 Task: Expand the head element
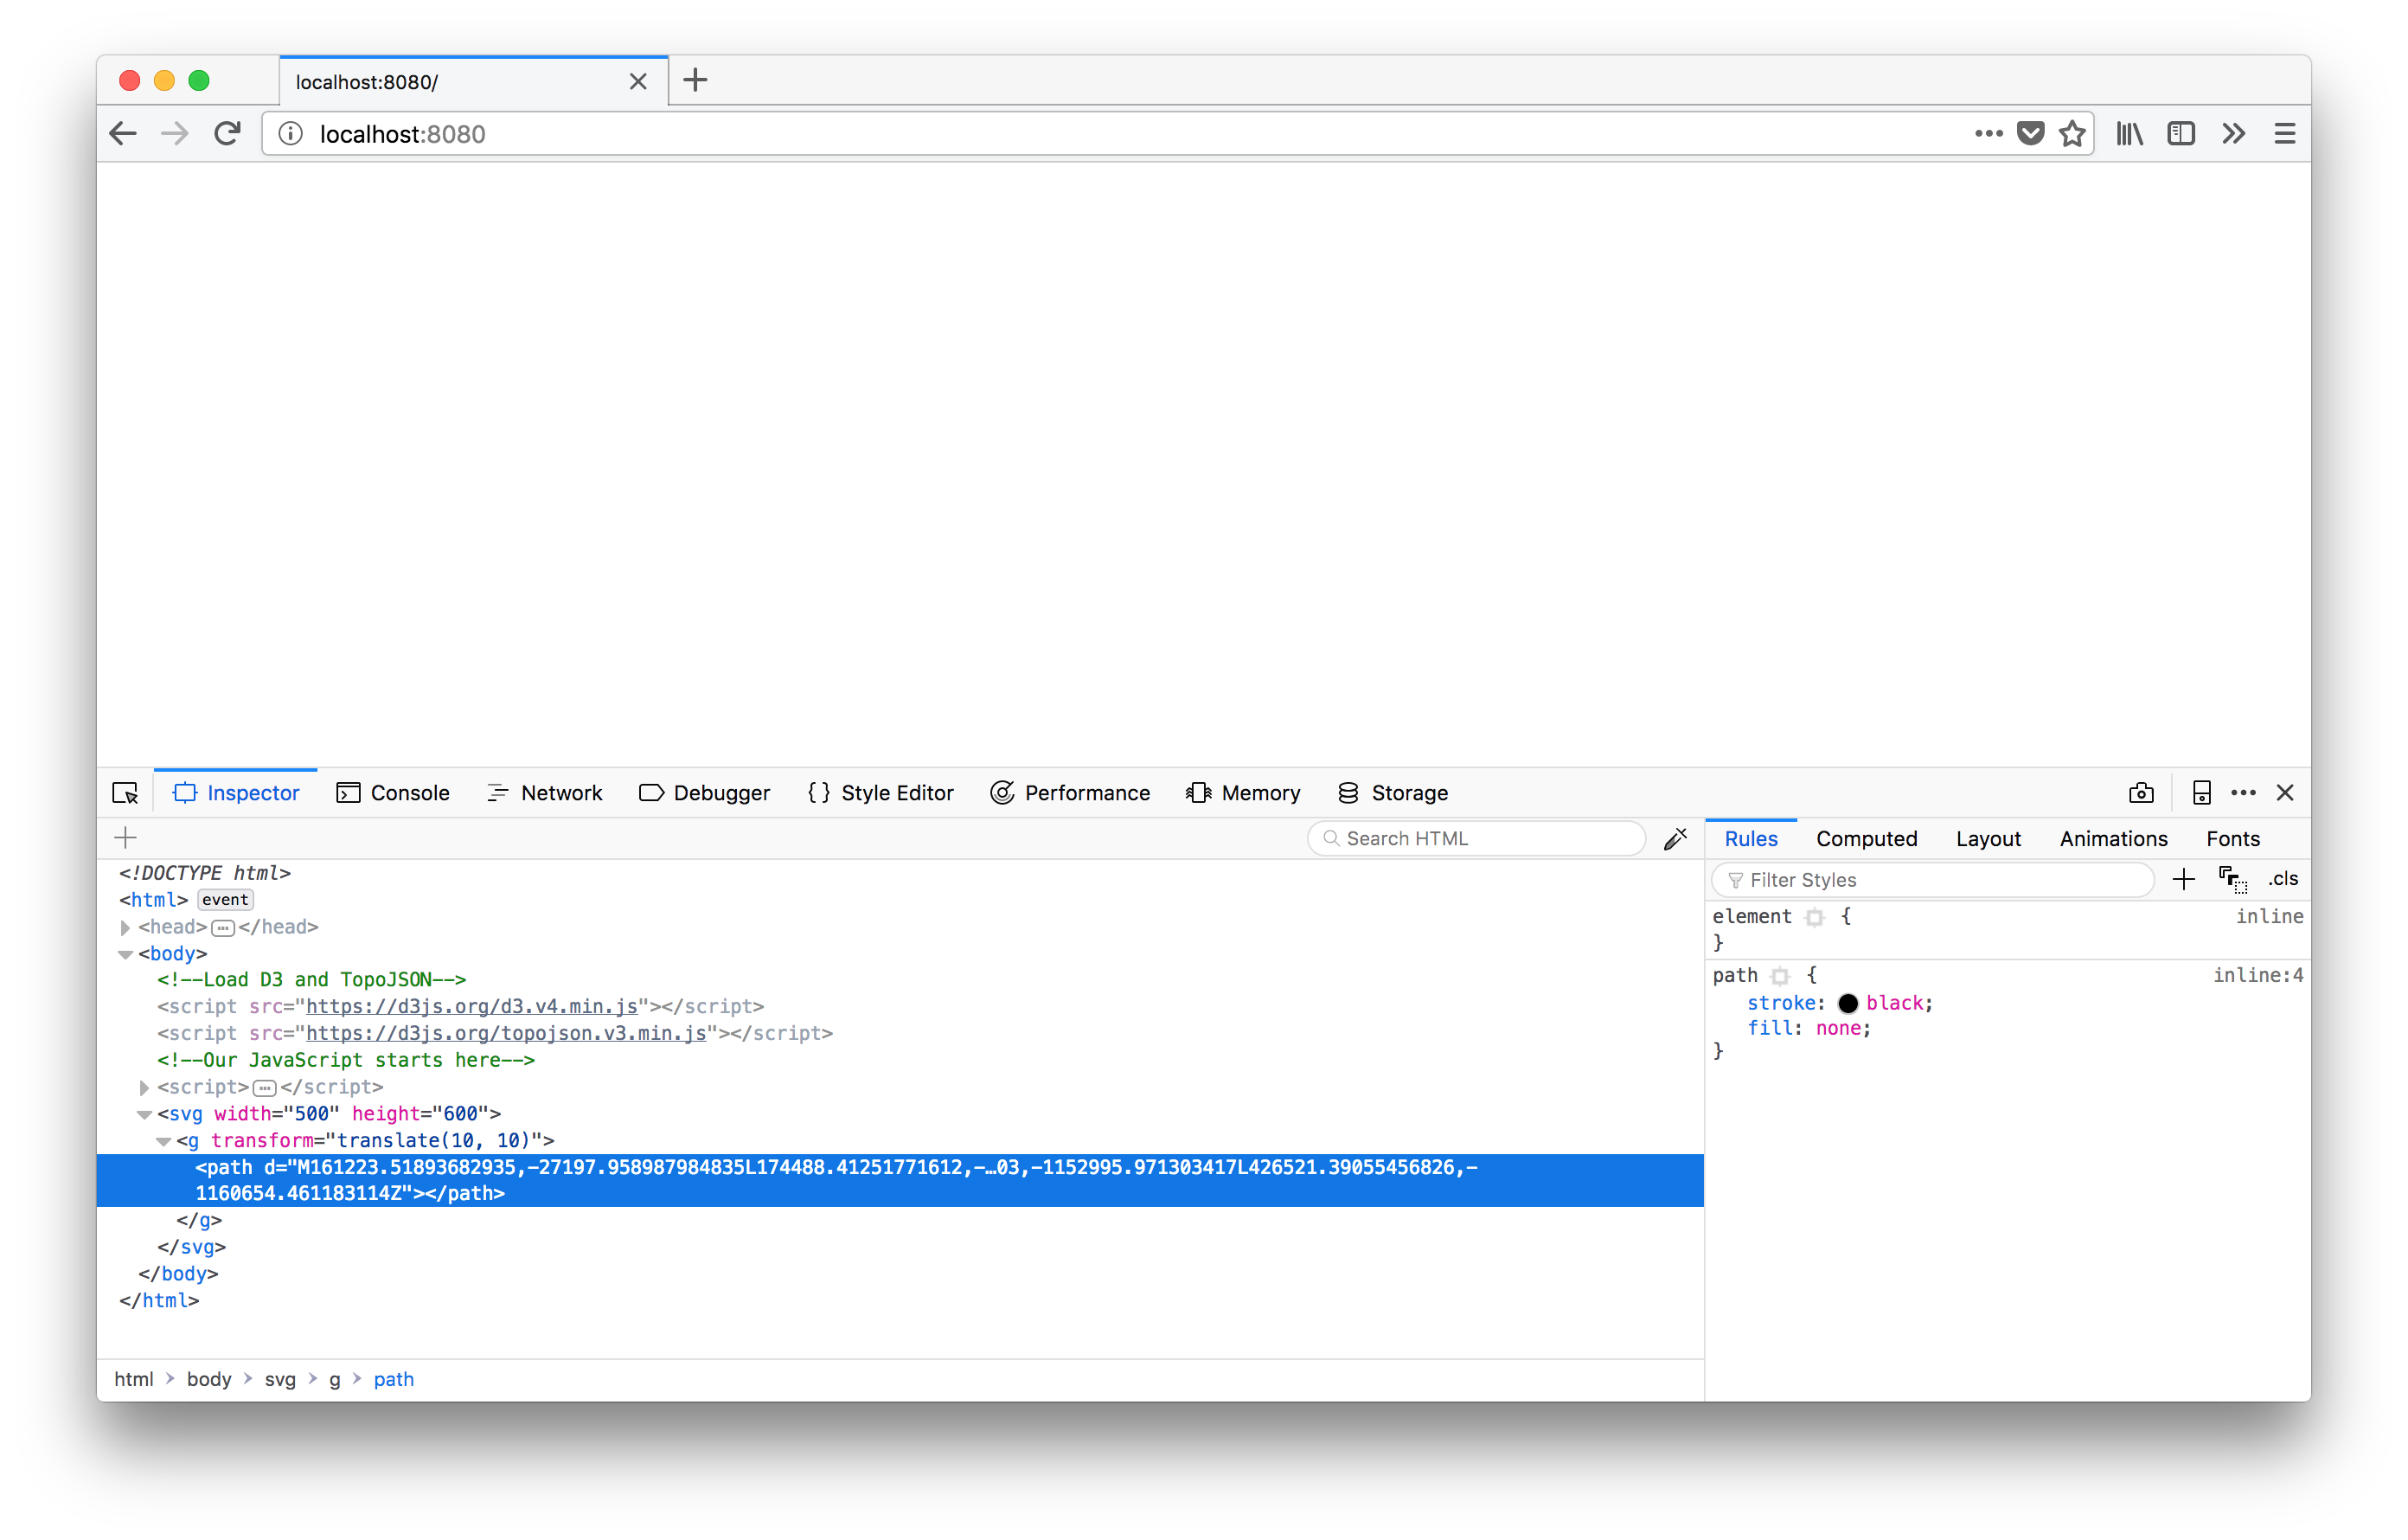click(126, 927)
